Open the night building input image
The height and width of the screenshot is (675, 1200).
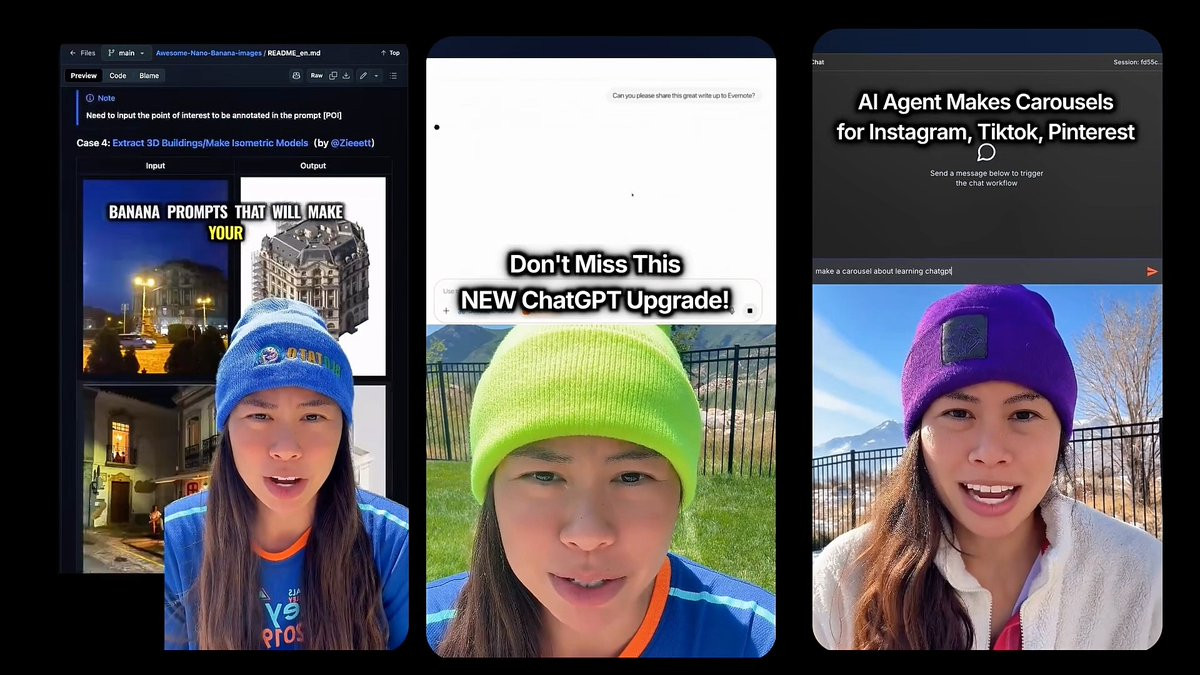155,276
